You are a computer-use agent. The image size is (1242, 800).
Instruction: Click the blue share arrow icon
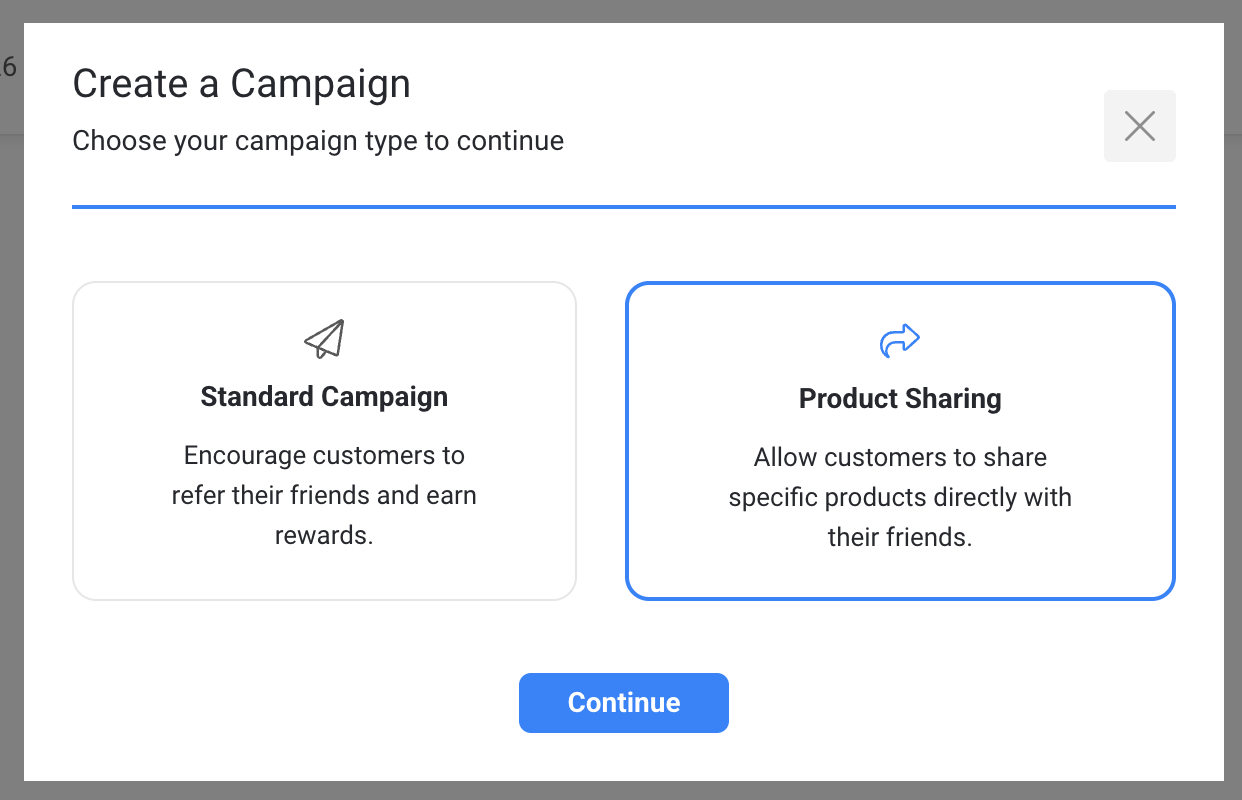tap(900, 340)
